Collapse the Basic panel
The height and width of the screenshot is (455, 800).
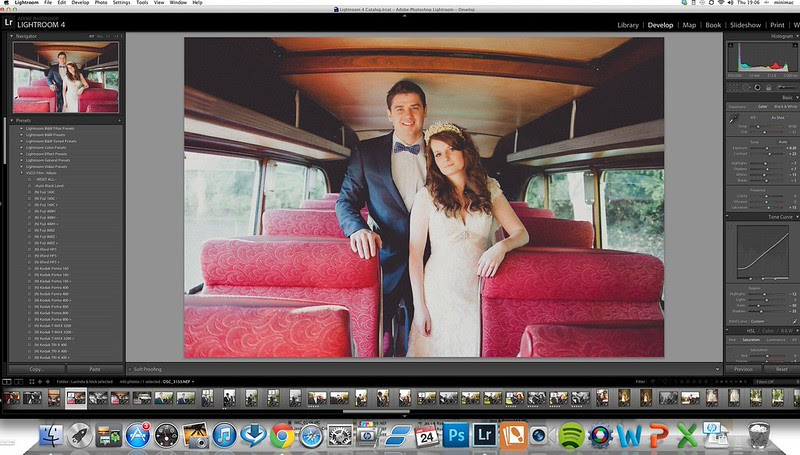[797, 97]
